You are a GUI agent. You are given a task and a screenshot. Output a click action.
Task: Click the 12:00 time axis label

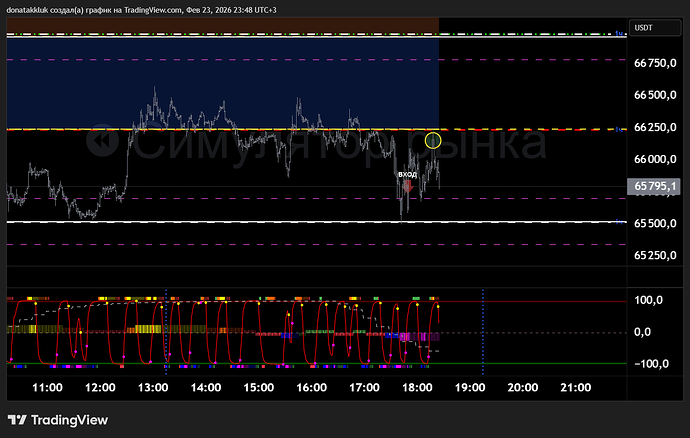[100, 387]
